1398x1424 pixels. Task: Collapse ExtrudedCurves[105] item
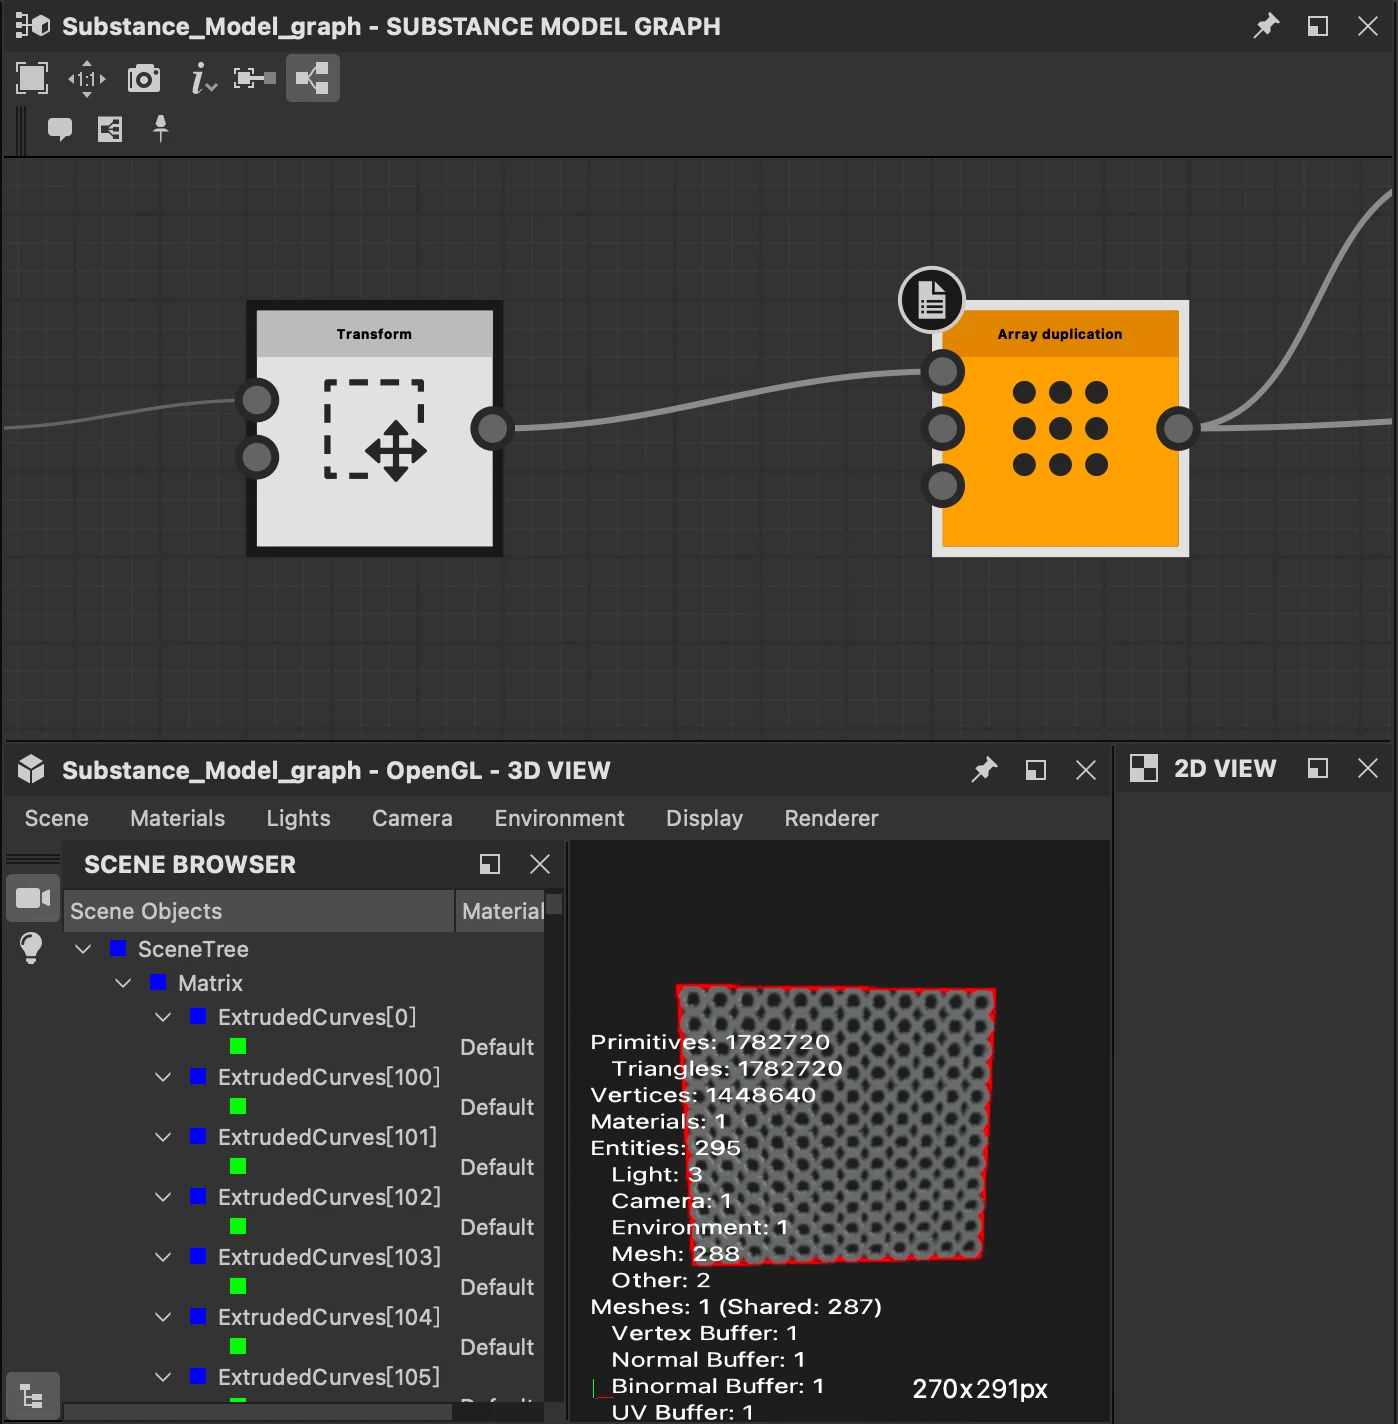[x=163, y=1377]
